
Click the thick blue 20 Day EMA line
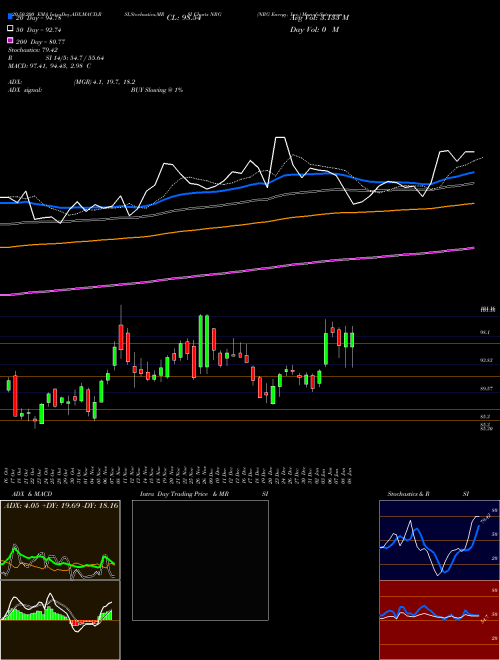point(236,188)
